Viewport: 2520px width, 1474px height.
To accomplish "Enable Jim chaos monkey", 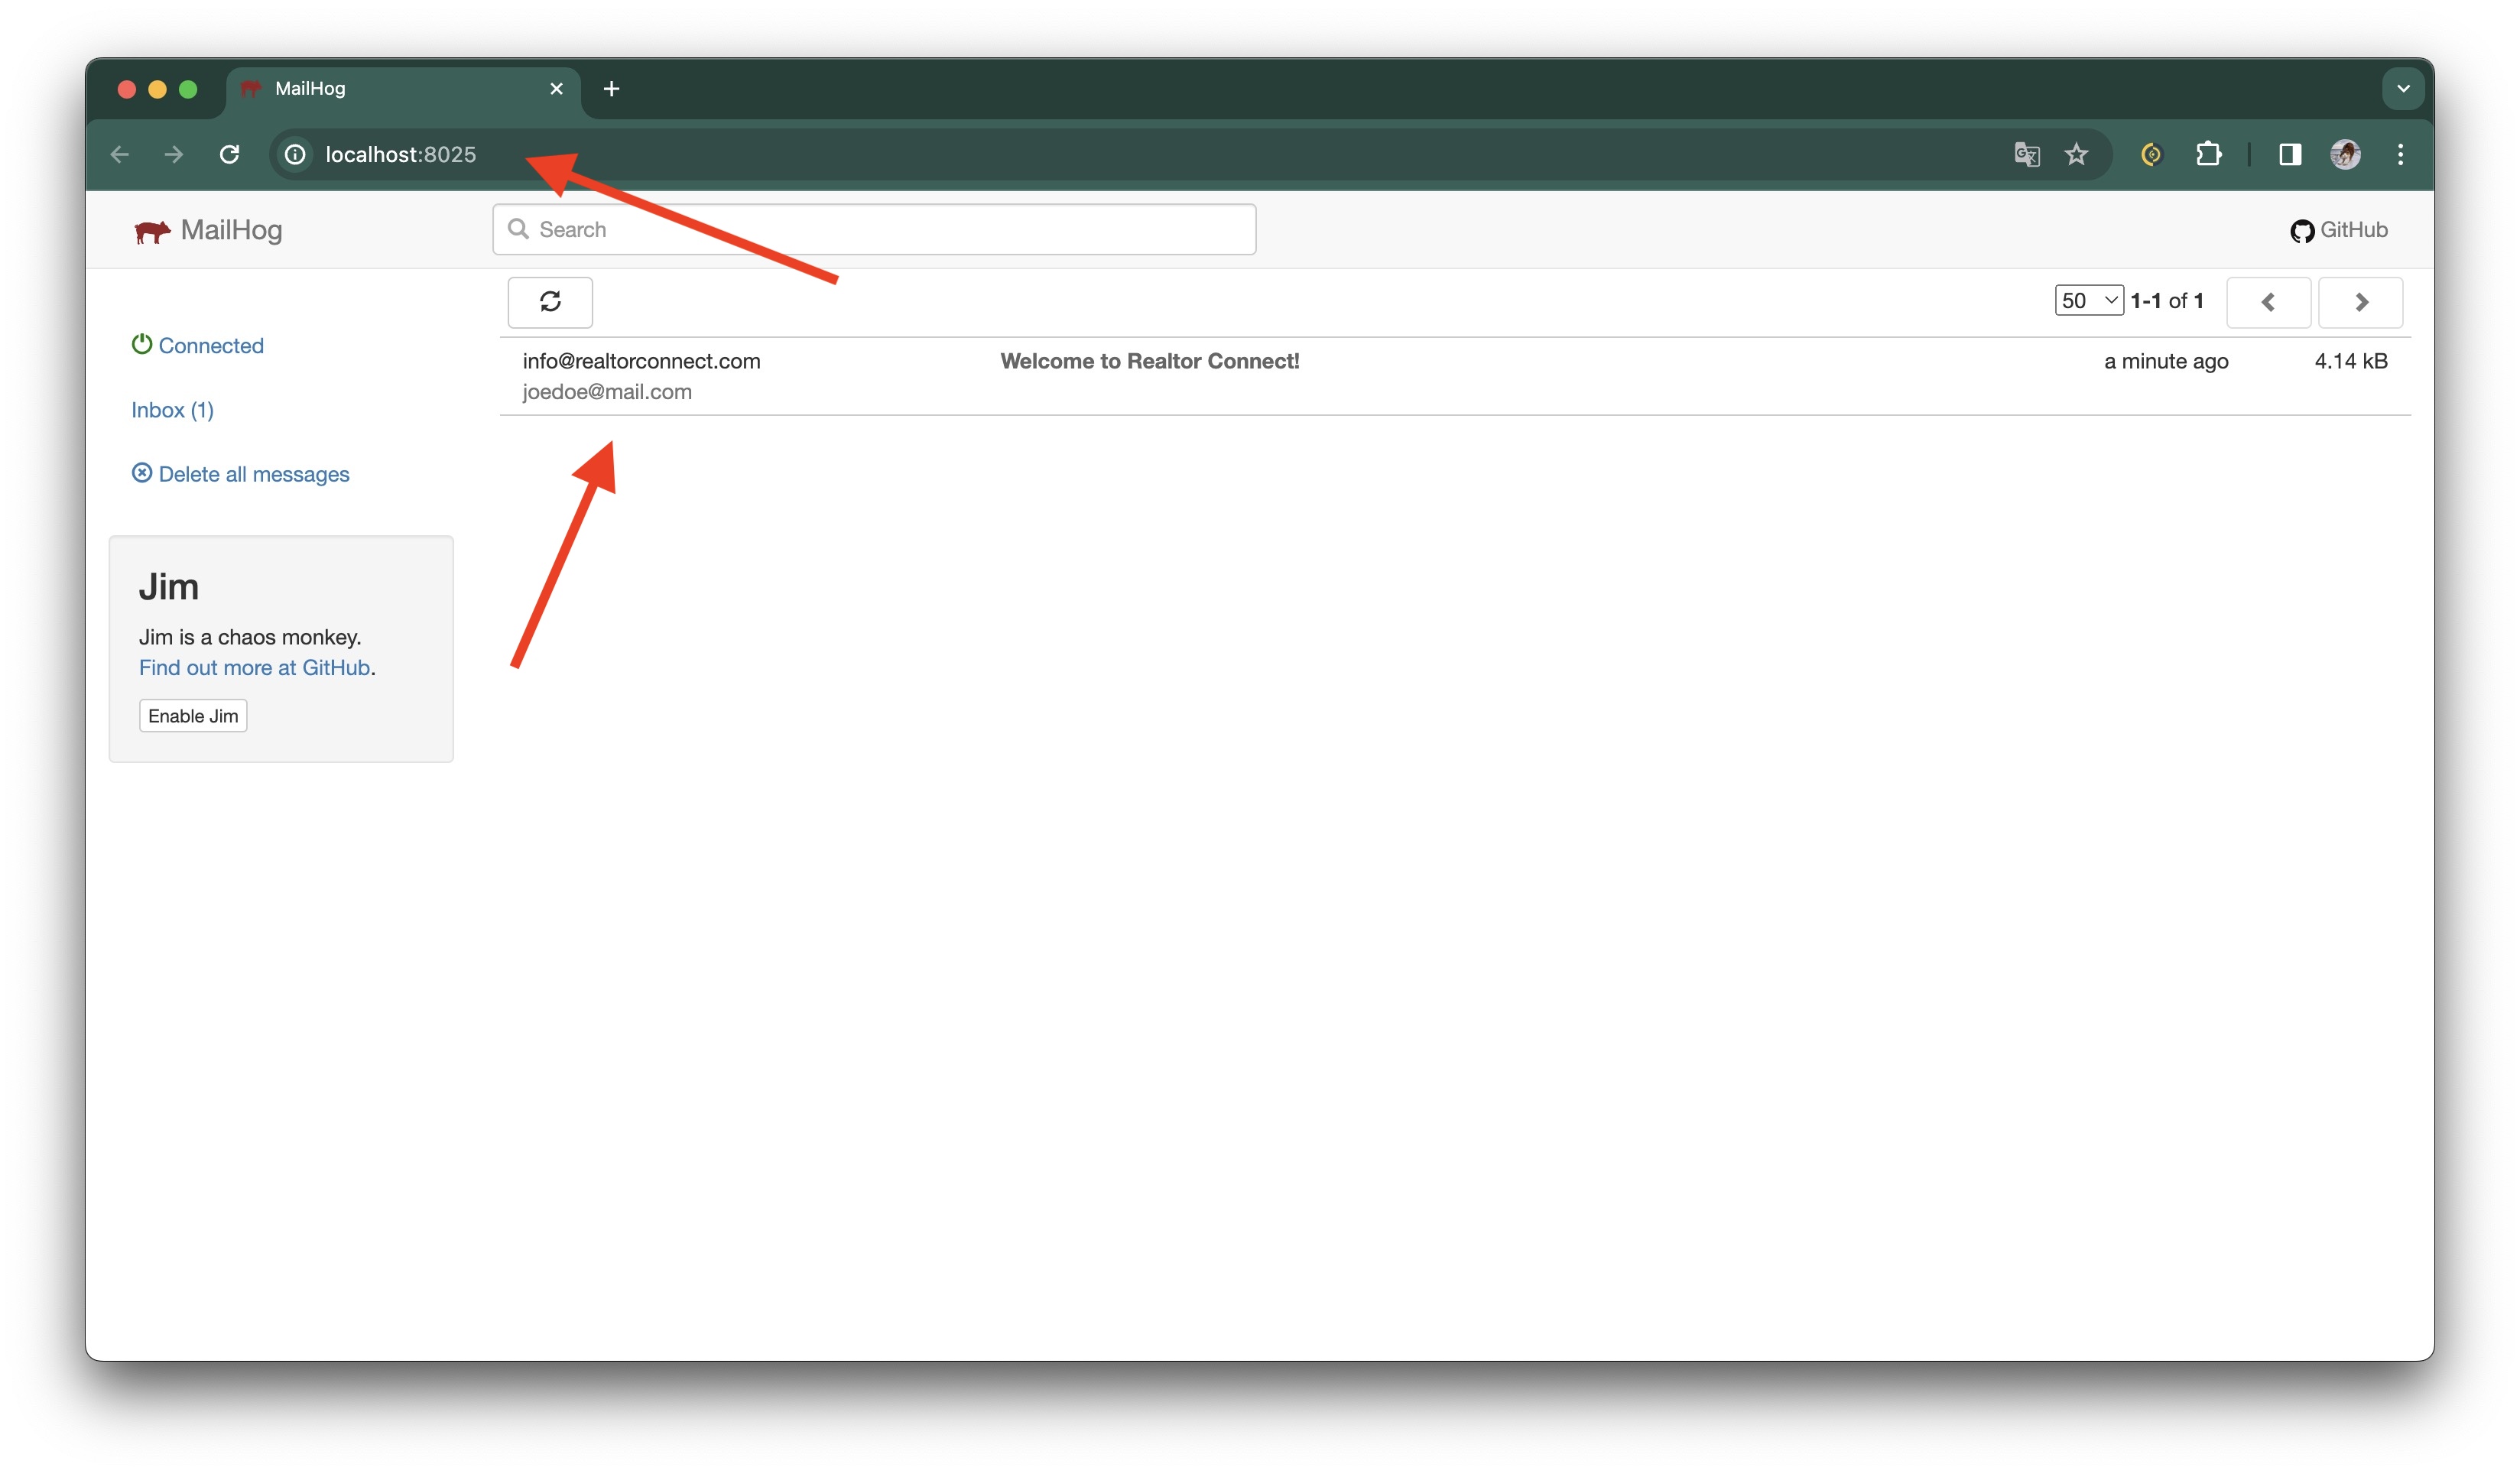I will pos(193,716).
